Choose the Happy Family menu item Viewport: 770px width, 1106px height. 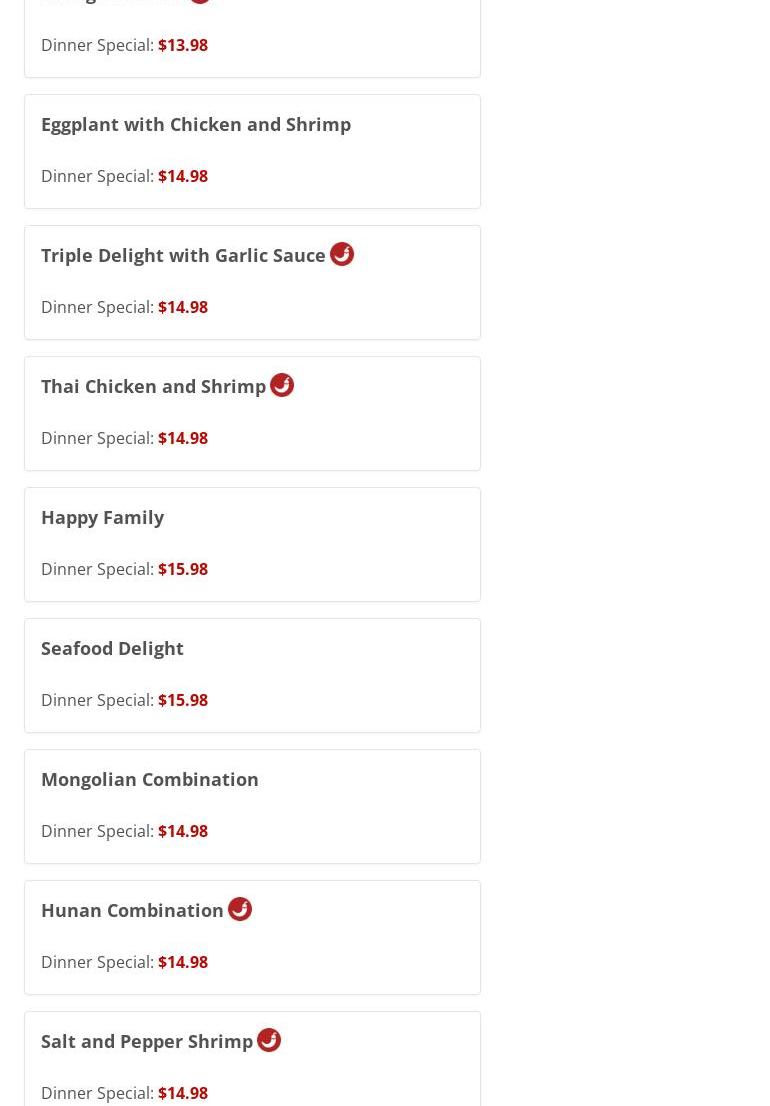(102, 517)
